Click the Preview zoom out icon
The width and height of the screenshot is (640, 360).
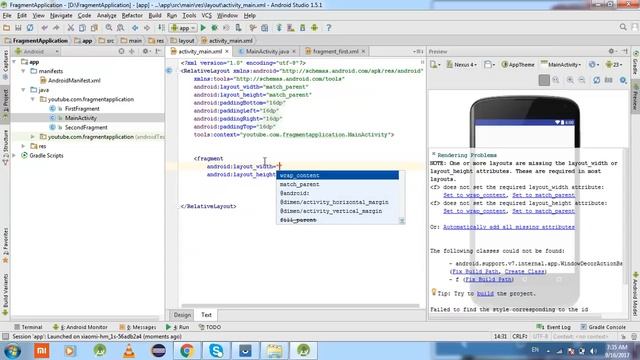point(582,80)
